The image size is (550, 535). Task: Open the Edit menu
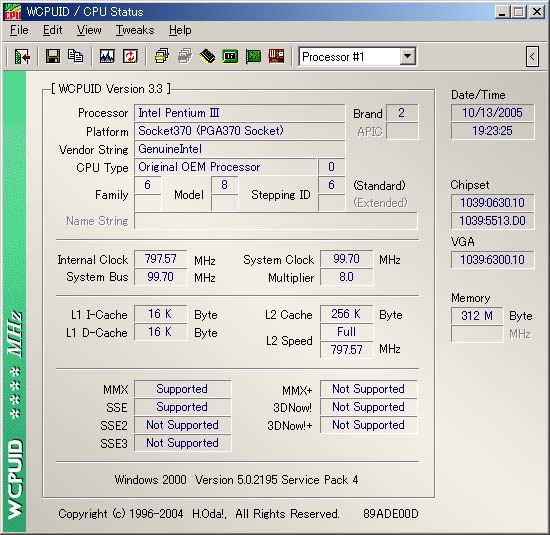click(x=53, y=30)
